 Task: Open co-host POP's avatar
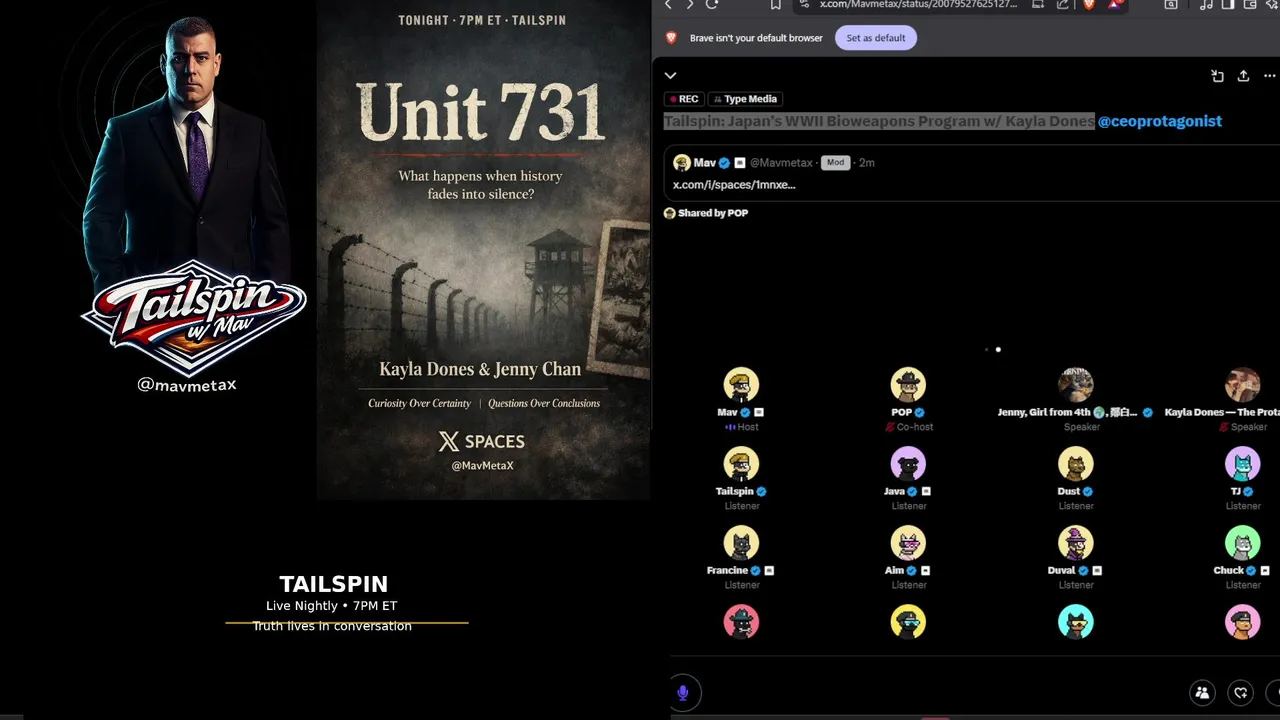[x=908, y=385]
